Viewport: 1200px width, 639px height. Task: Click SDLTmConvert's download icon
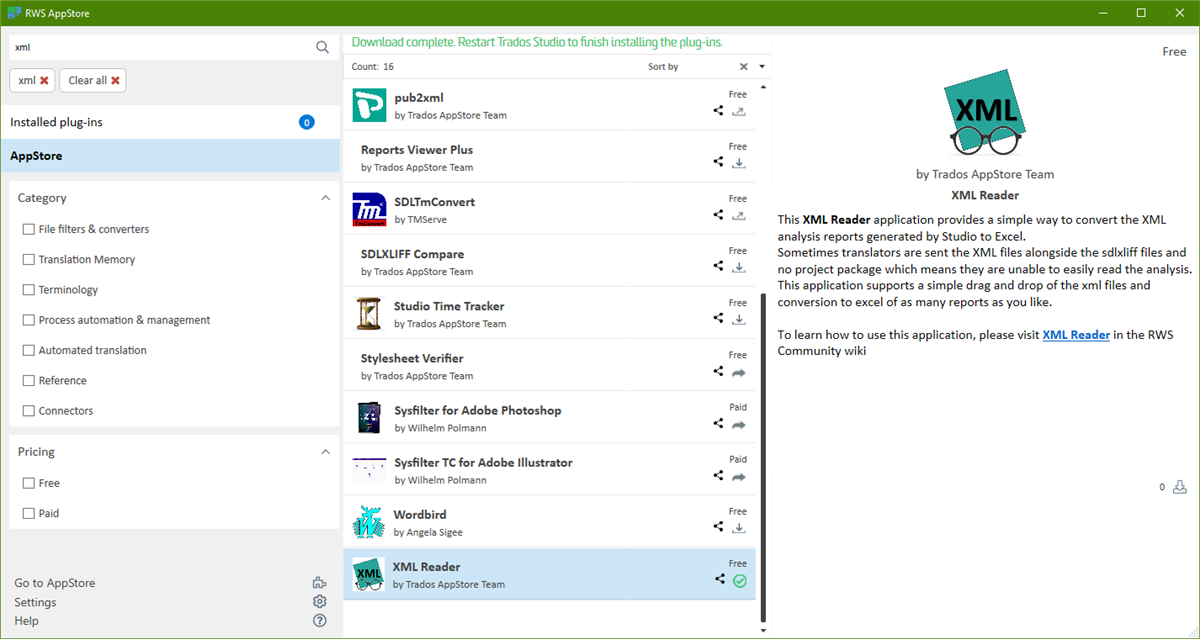[x=739, y=215]
